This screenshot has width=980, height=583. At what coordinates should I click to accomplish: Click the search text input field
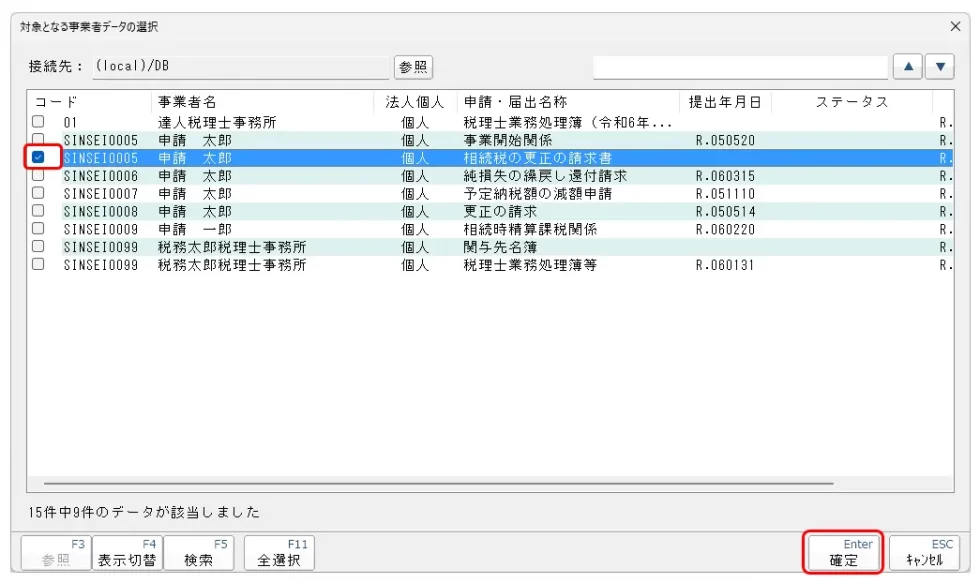(740, 67)
